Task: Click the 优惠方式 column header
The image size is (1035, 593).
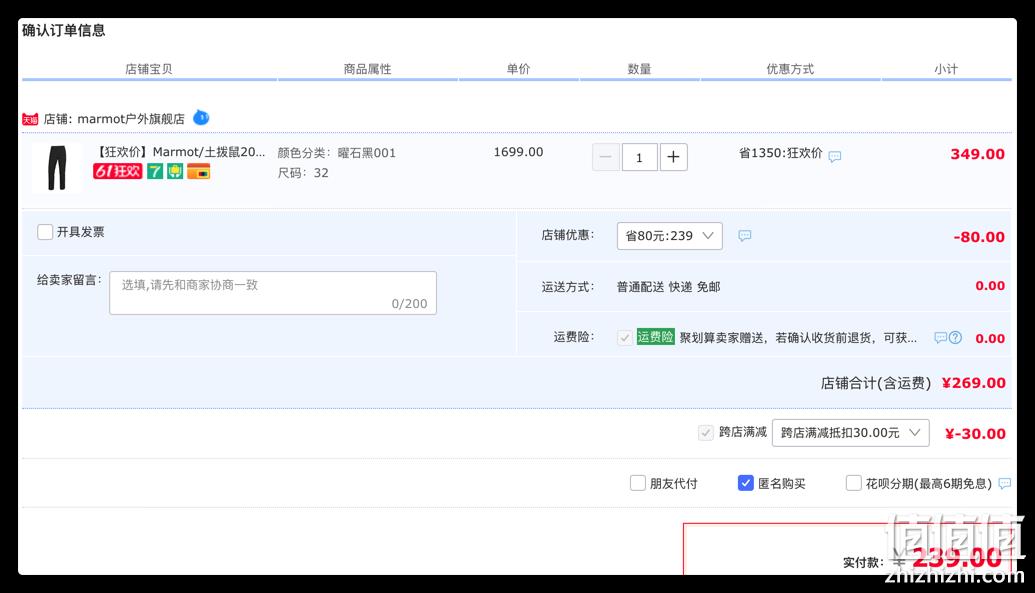Action: click(790, 69)
